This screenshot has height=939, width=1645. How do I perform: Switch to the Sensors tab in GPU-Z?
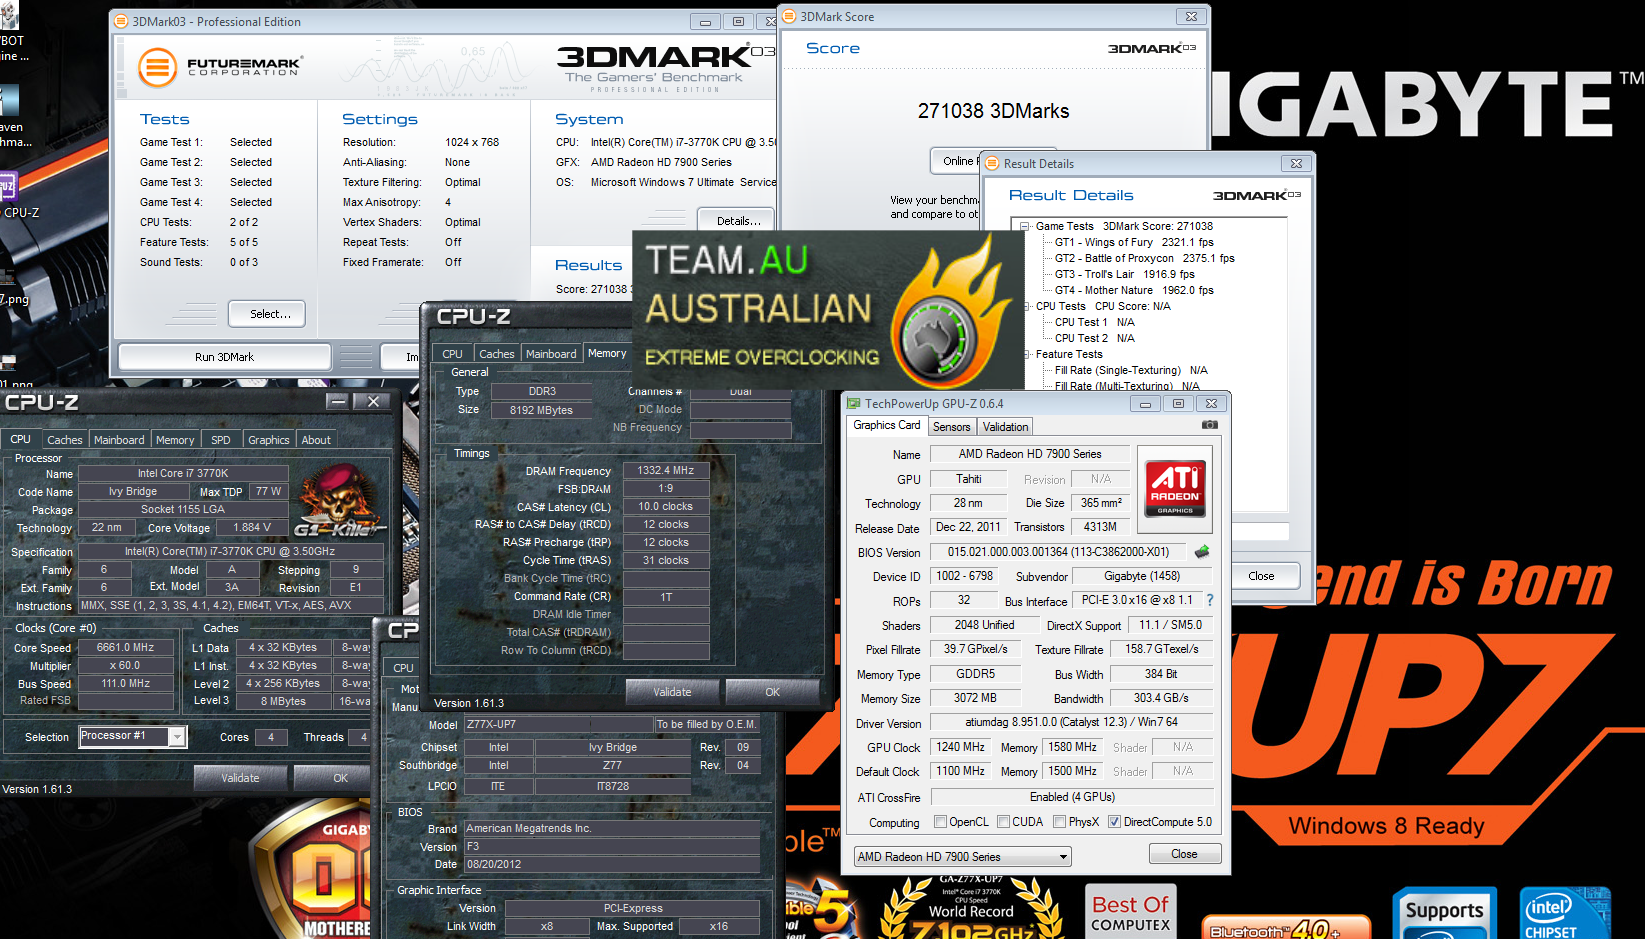click(x=951, y=427)
